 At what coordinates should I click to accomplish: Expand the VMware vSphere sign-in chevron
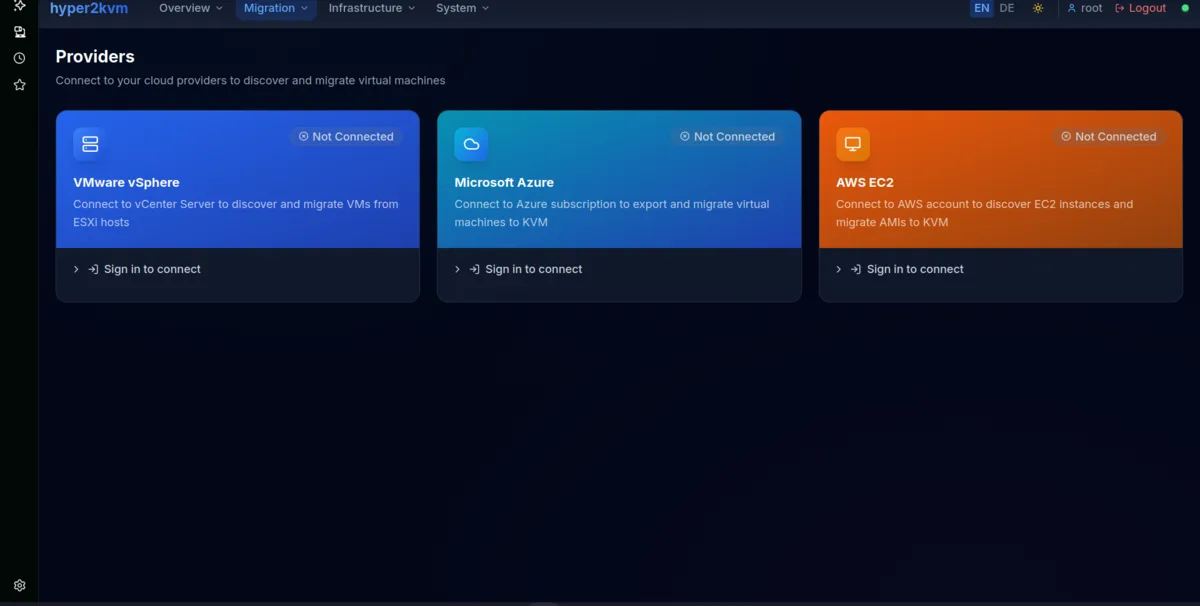75,269
